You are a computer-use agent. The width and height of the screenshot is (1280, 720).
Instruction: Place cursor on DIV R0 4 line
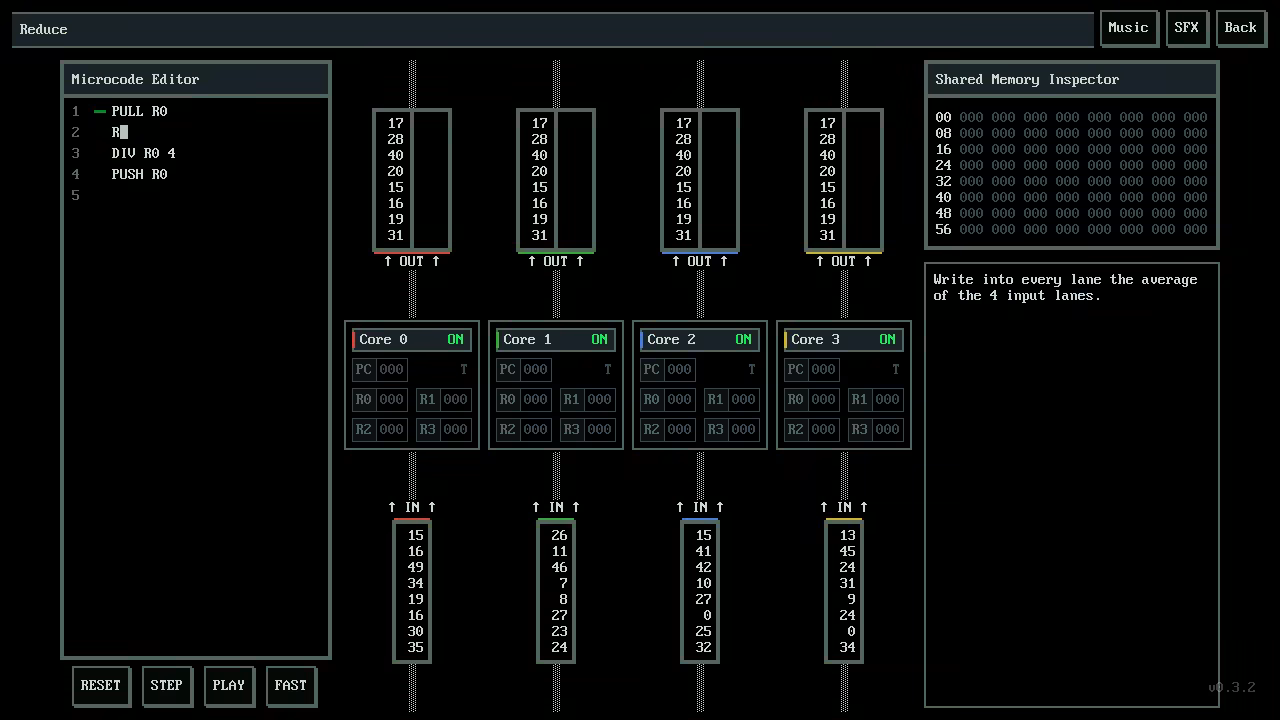pyautogui.click(x=143, y=153)
